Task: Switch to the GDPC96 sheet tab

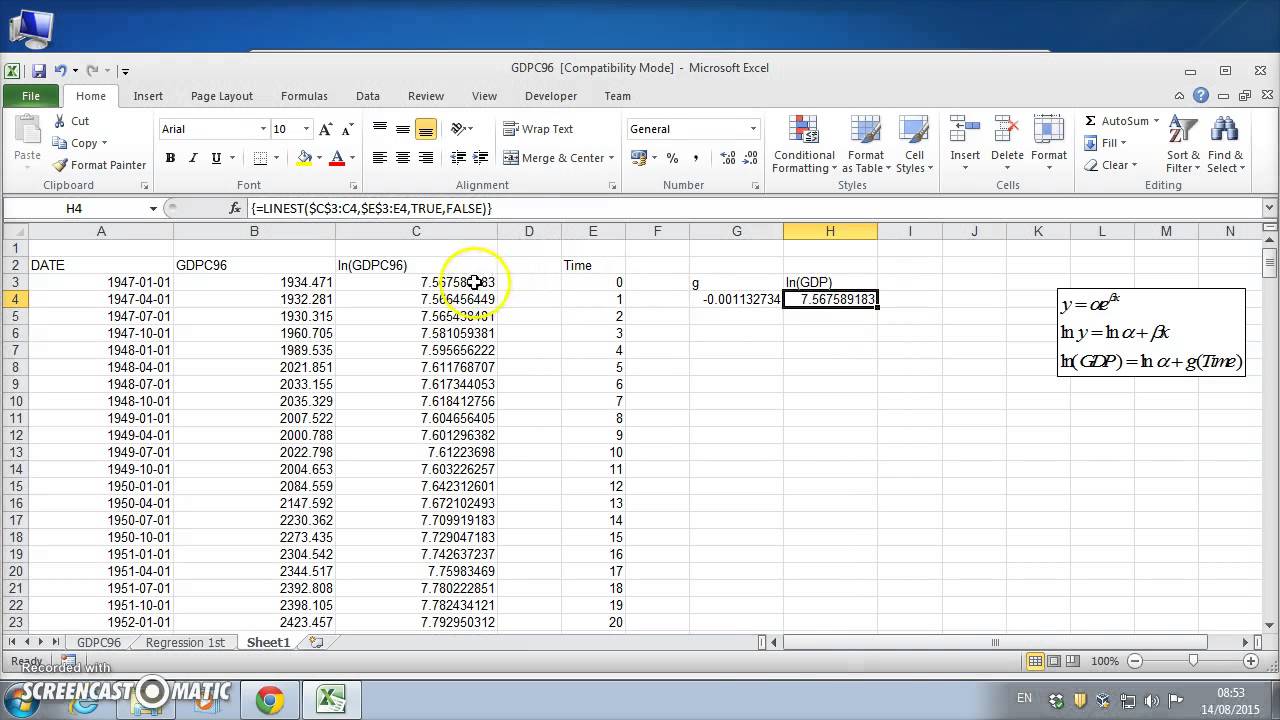Action: coord(99,643)
